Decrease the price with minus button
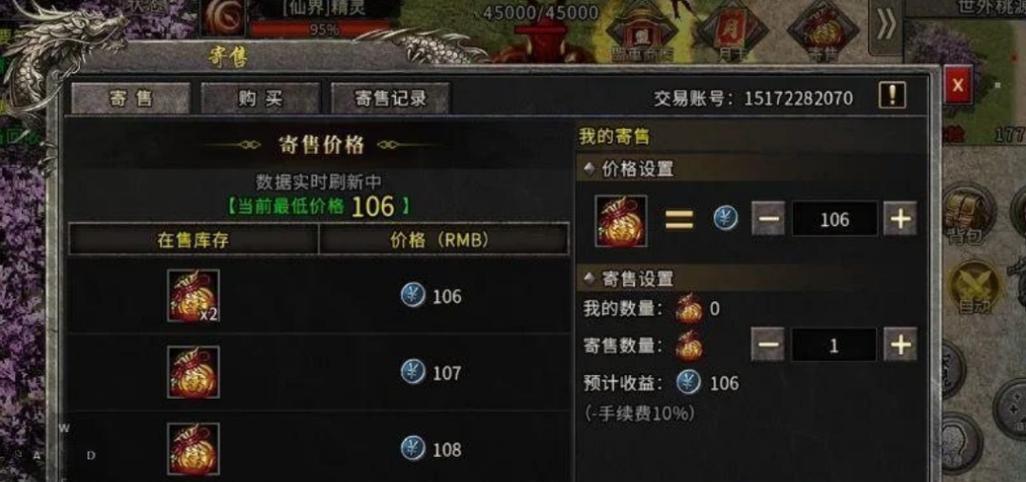Image resolution: width=1026 pixels, height=482 pixels. click(768, 219)
